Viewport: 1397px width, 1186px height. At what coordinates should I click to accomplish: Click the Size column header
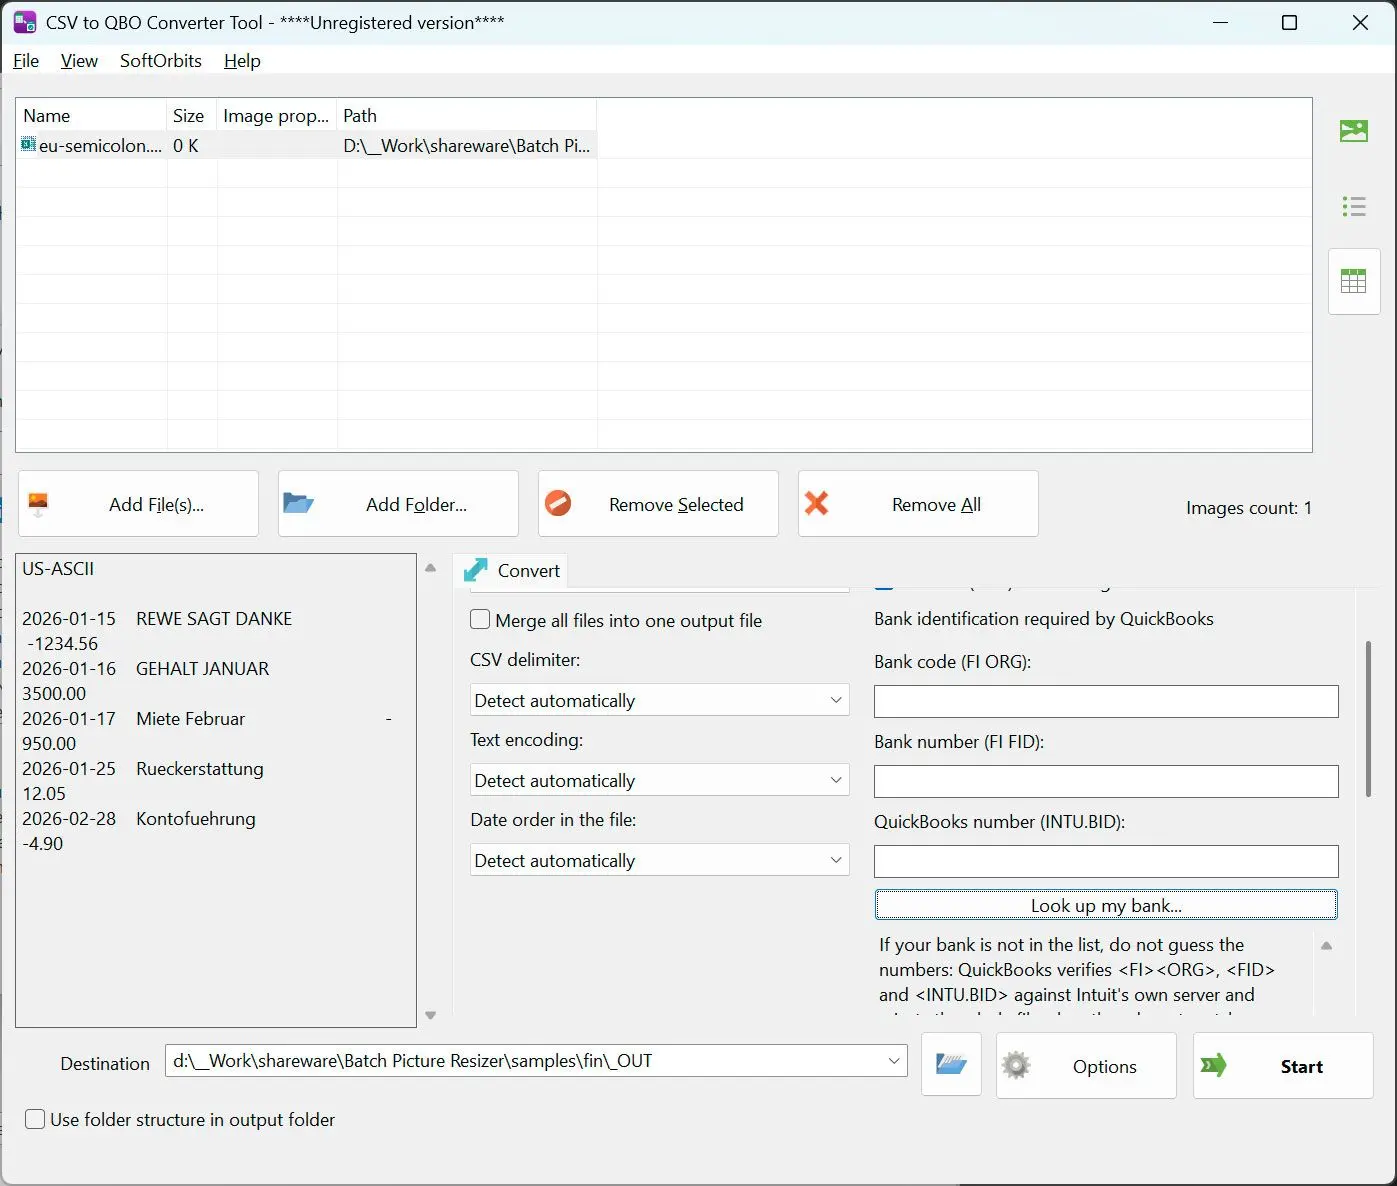pos(191,115)
